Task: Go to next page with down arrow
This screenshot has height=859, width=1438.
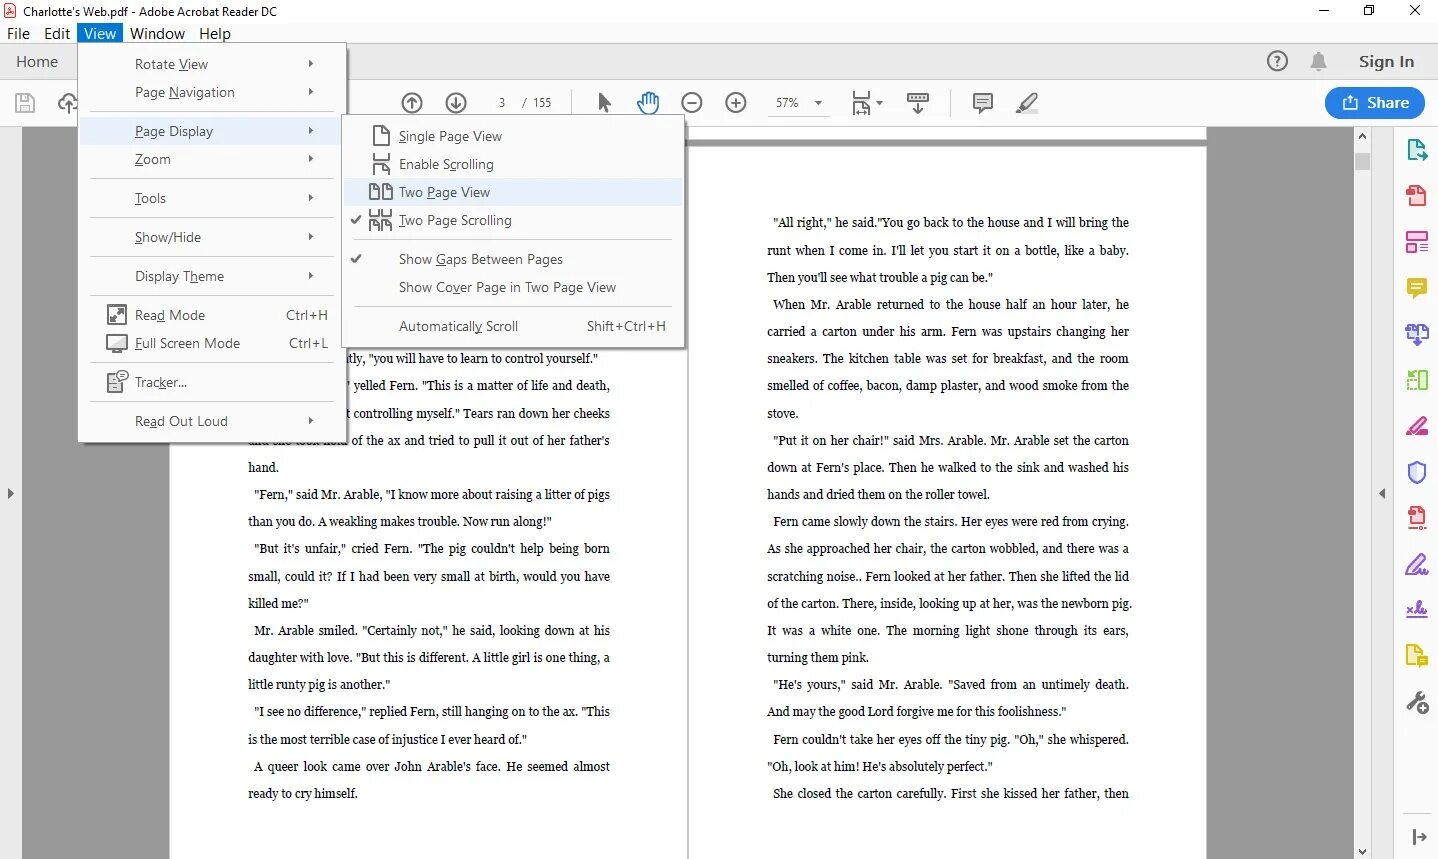Action: coord(456,103)
